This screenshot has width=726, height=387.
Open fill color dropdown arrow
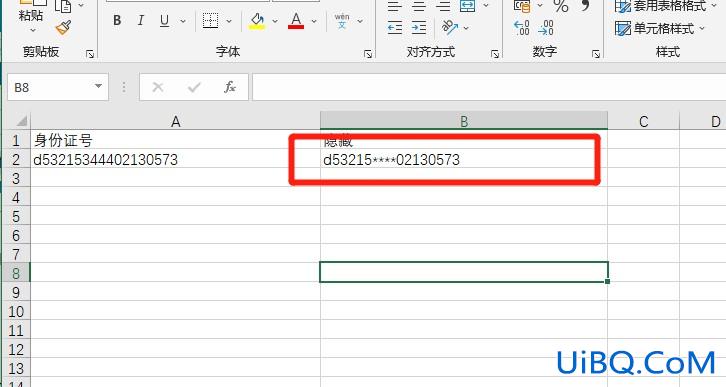pyautogui.click(x=275, y=21)
